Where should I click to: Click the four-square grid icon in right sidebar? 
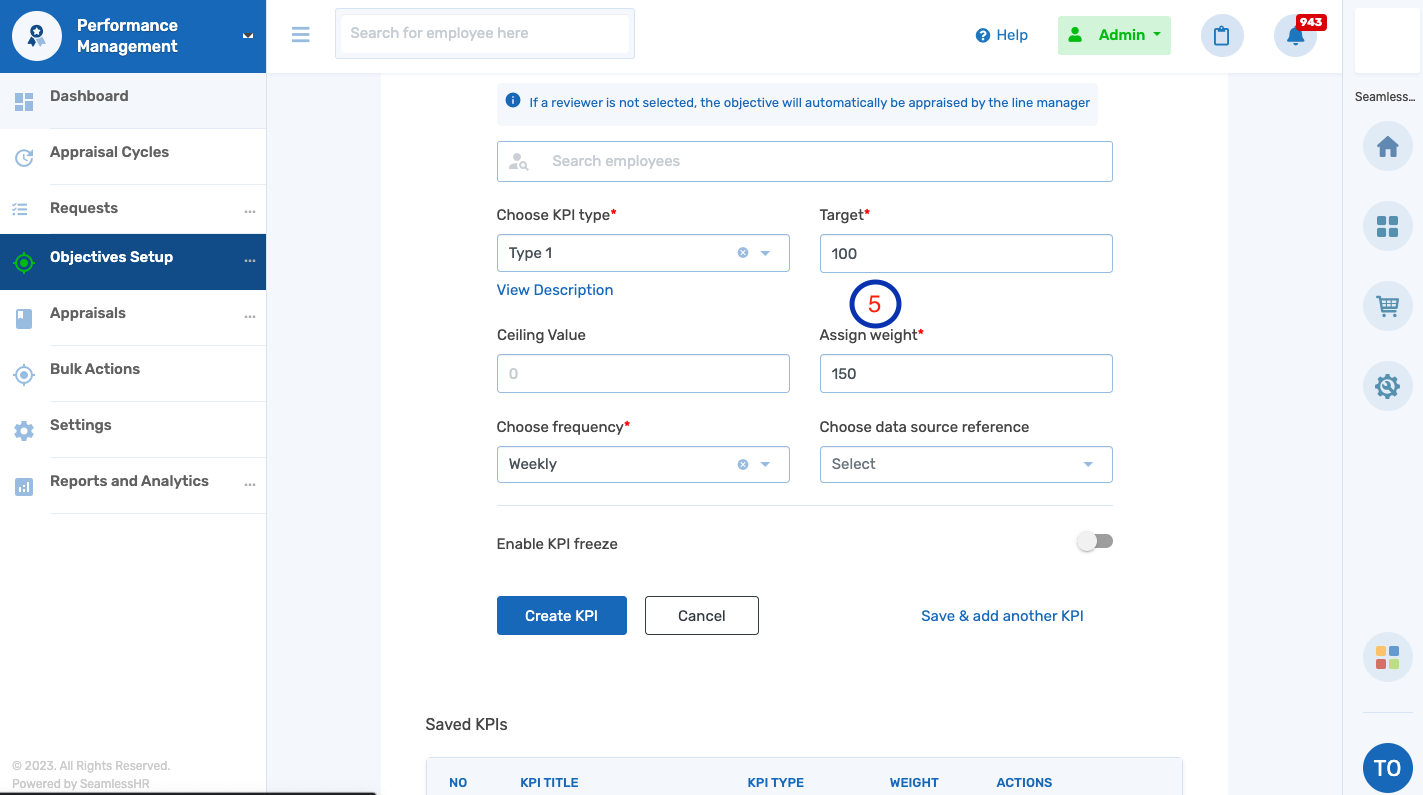(1387, 227)
